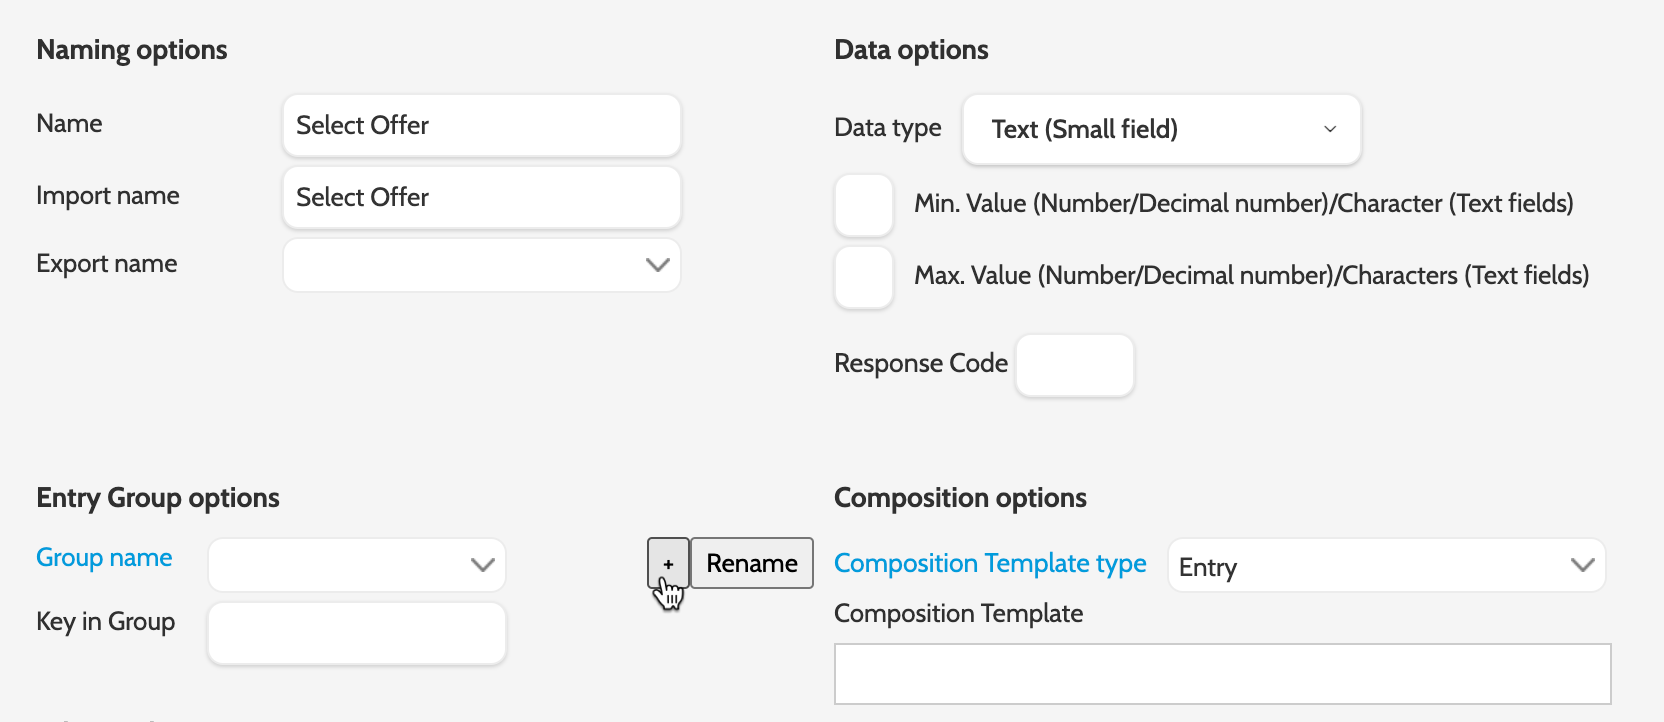Click the plus button beside Rename
The width and height of the screenshot is (1664, 722).
point(668,563)
